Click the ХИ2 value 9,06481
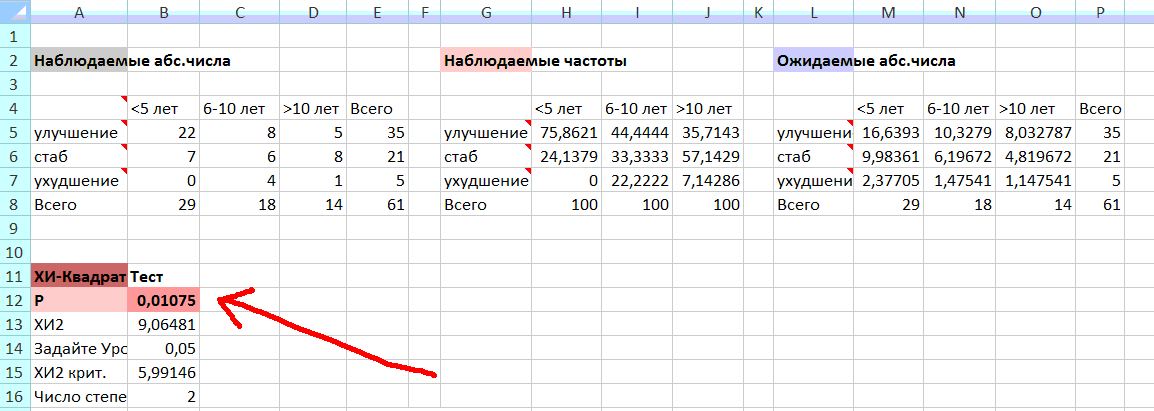The width and height of the screenshot is (1154, 411). (164, 324)
